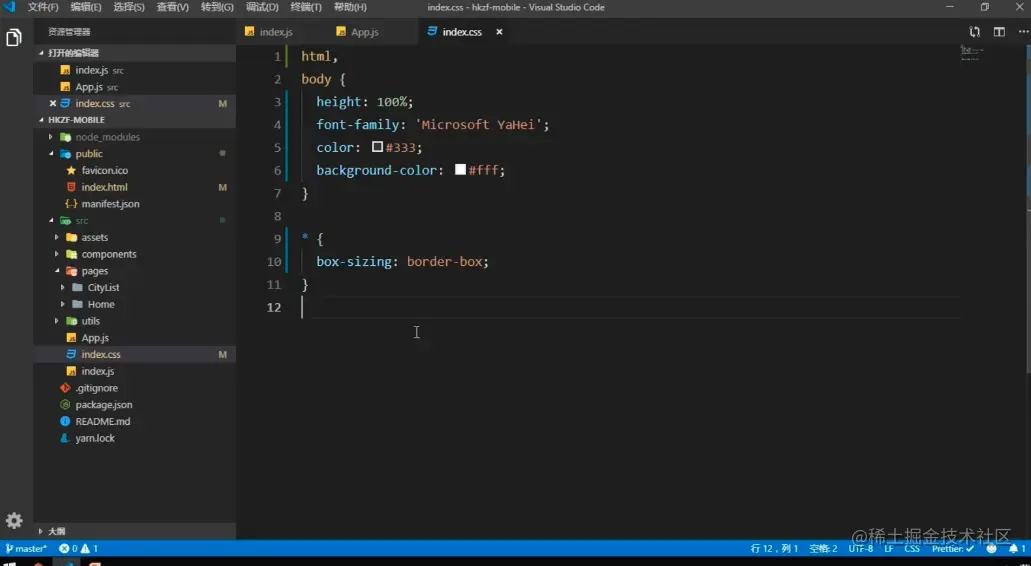This screenshot has height=566, width=1031.
Task: Place cursor on box-sizing property line
Action: [402, 262]
